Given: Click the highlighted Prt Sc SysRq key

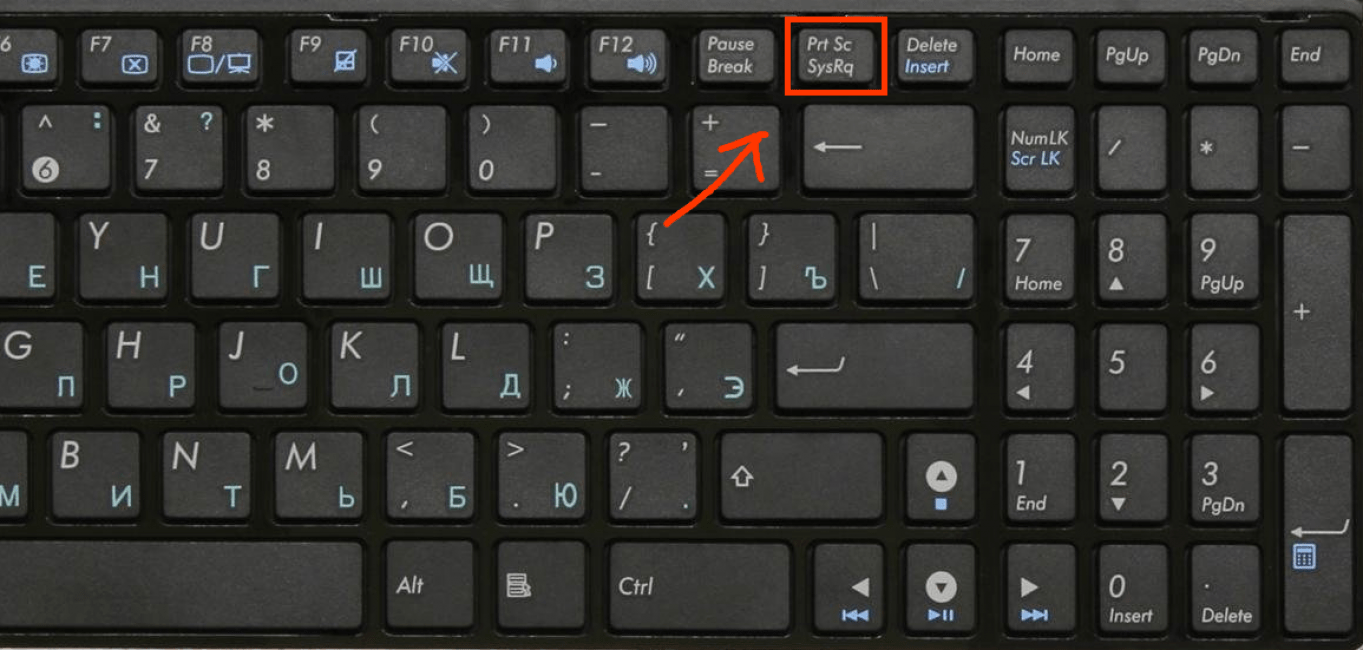Looking at the screenshot, I should pyautogui.click(x=834, y=57).
